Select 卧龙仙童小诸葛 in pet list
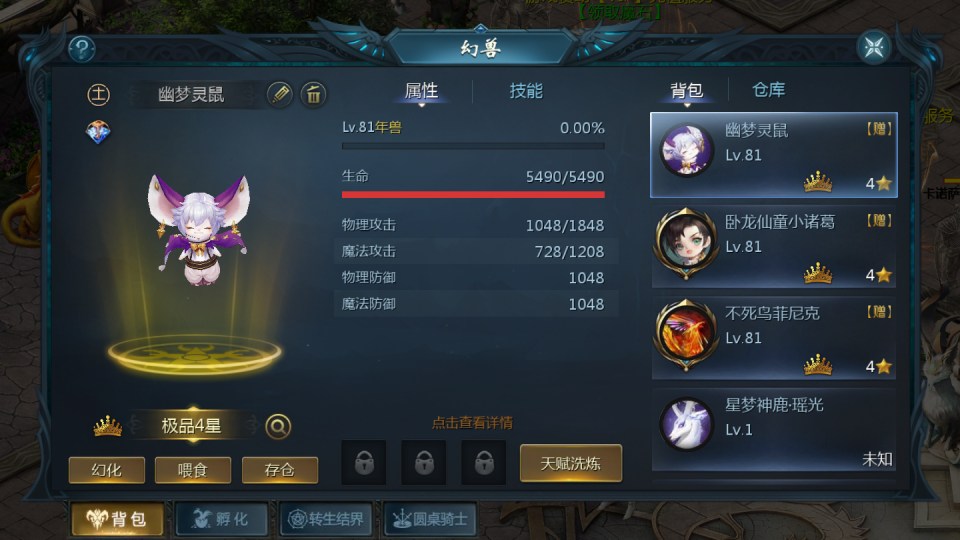960x540 pixels. pos(774,247)
